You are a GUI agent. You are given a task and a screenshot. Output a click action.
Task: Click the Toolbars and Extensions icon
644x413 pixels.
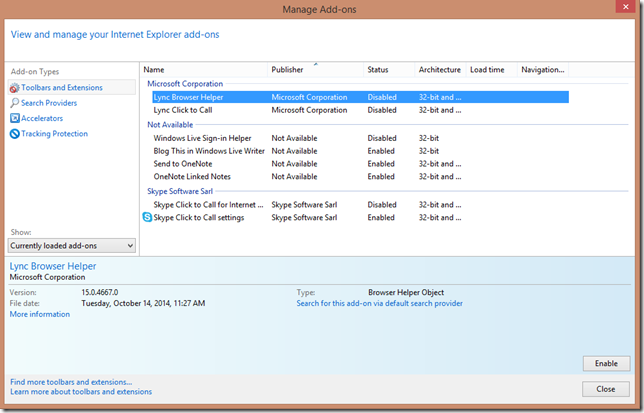pos(14,88)
